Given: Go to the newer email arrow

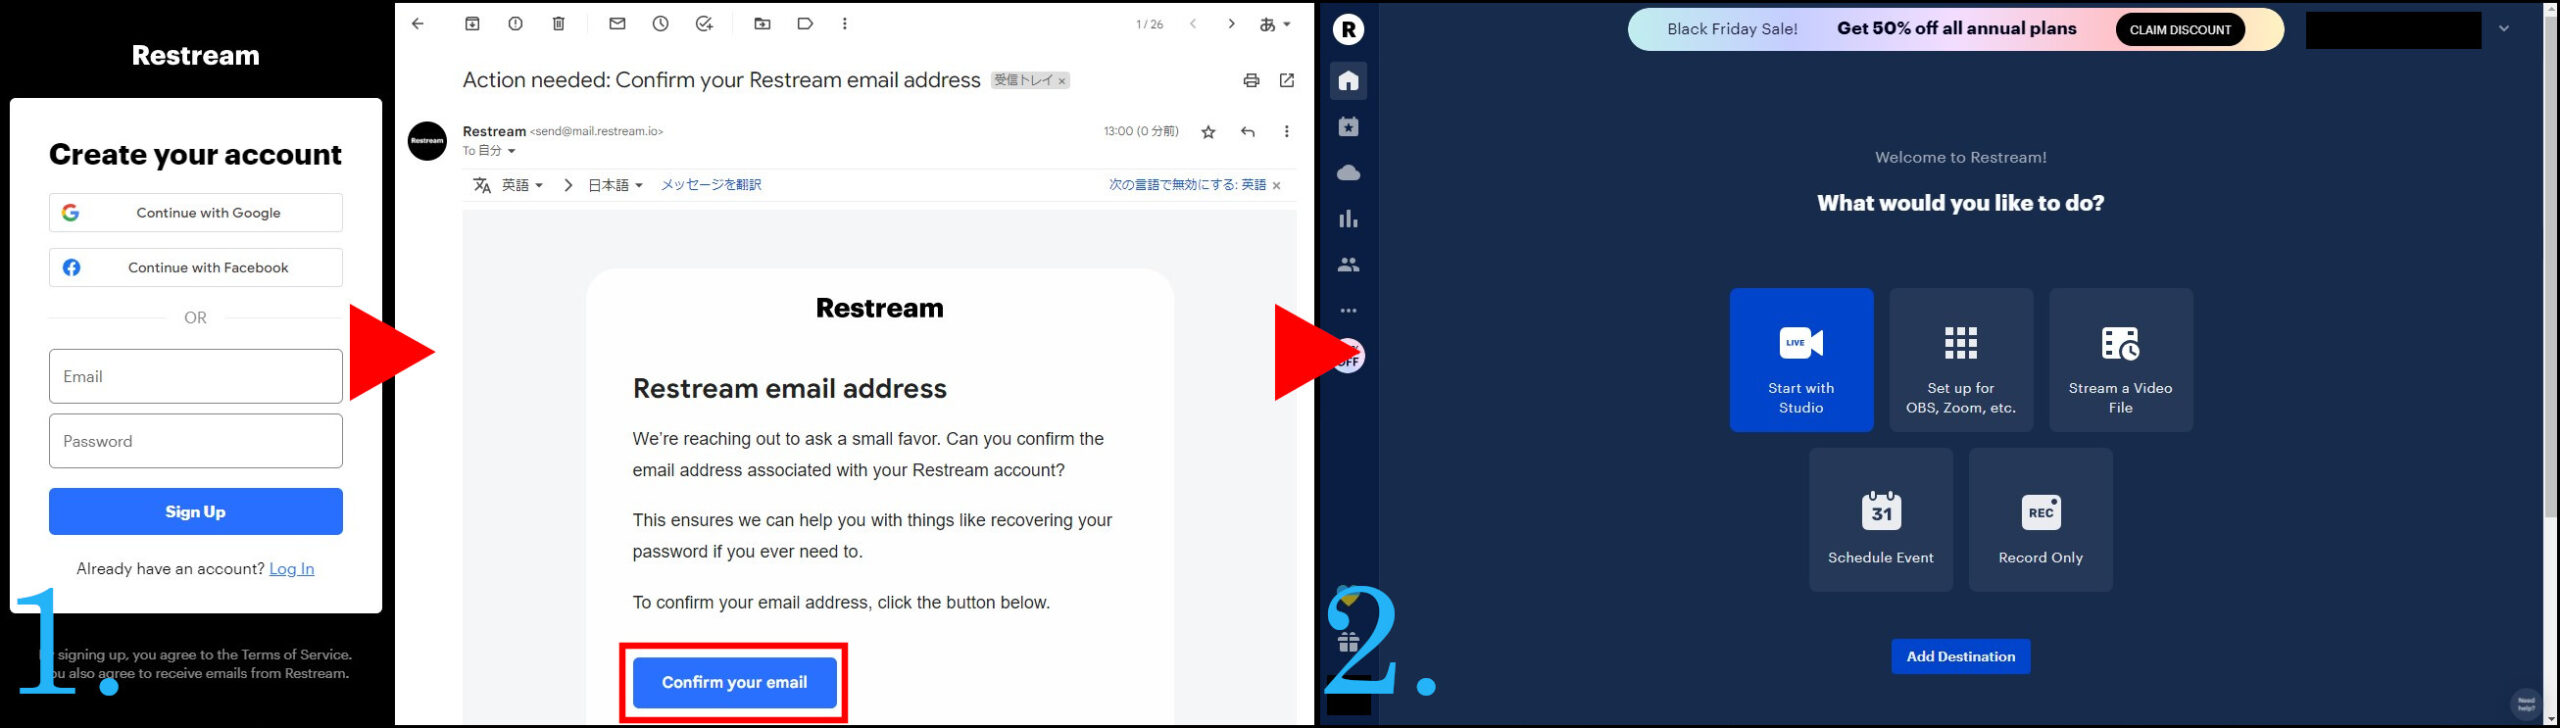Looking at the screenshot, I should 1193,24.
